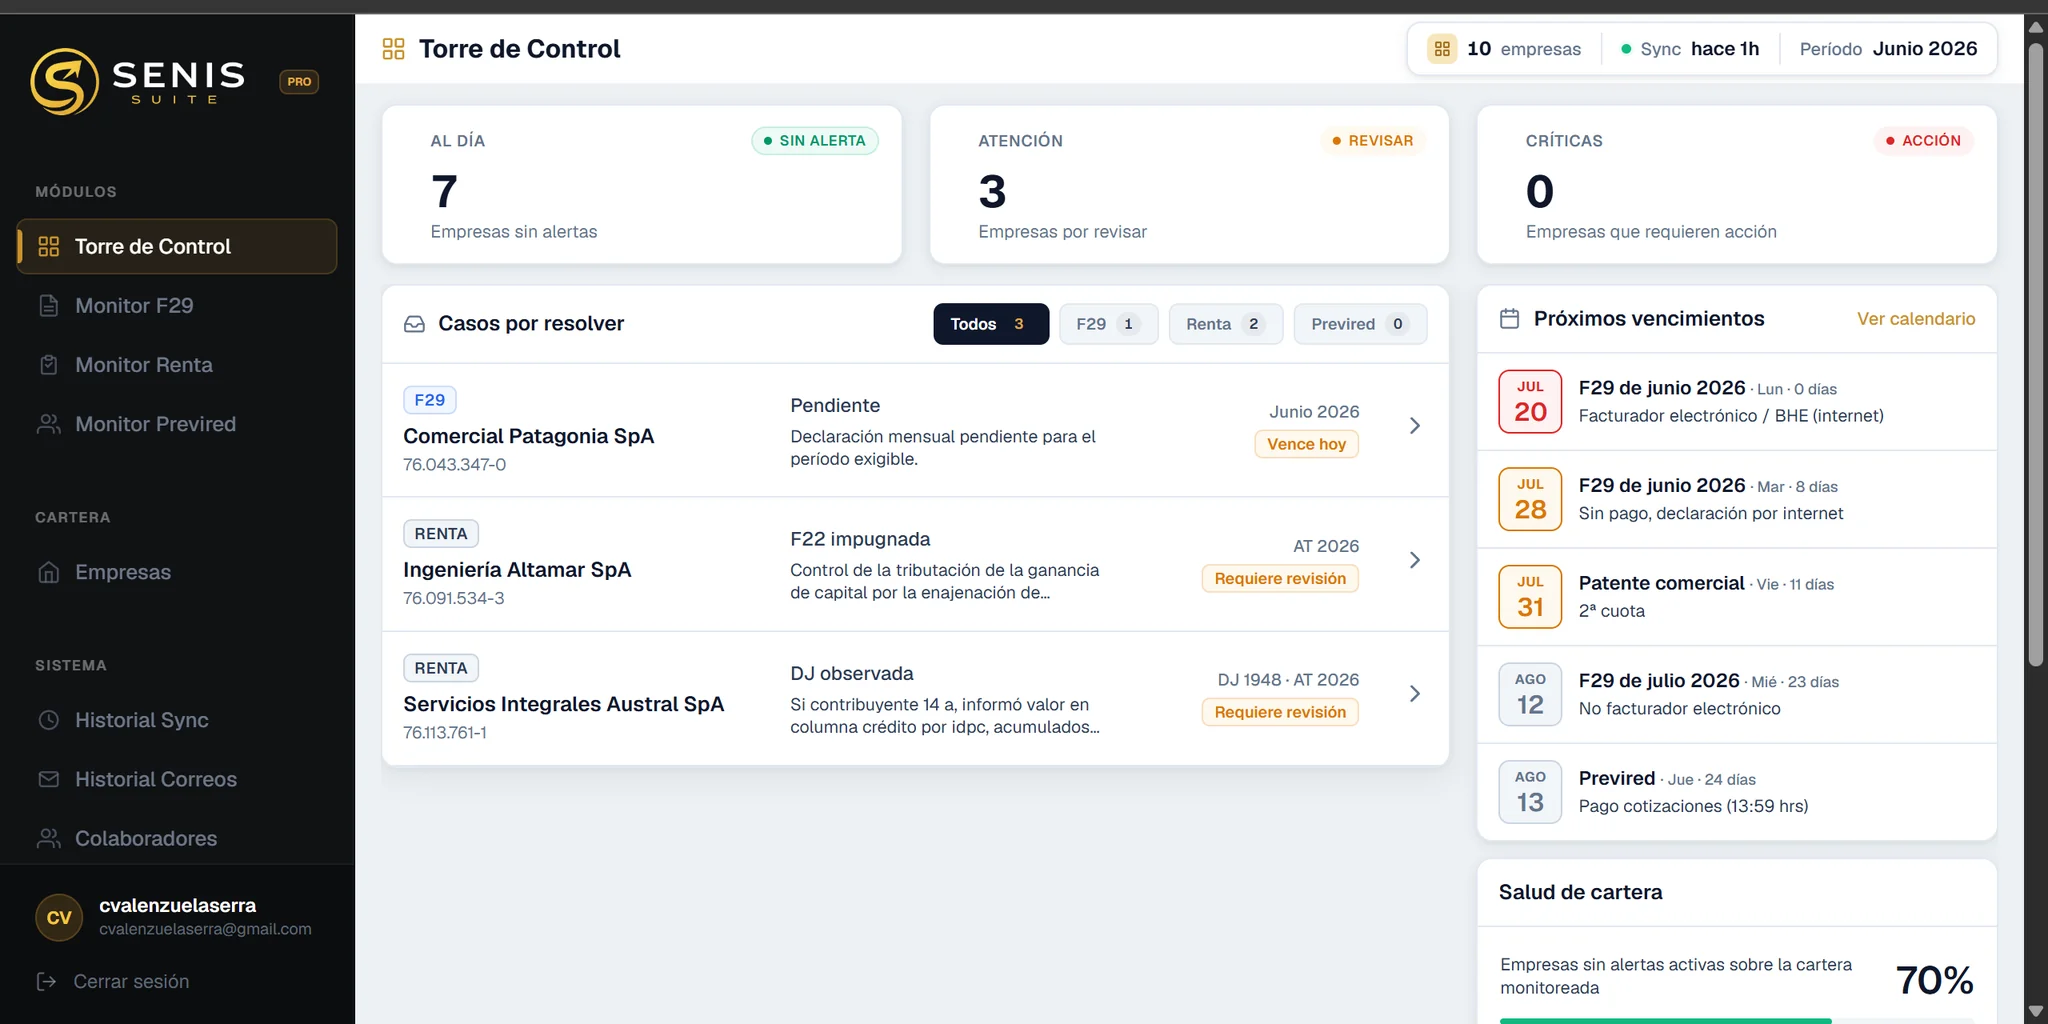Viewport: 2048px width, 1024px height.
Task: Open the Ver calendario link
Action: point(1916,319)
